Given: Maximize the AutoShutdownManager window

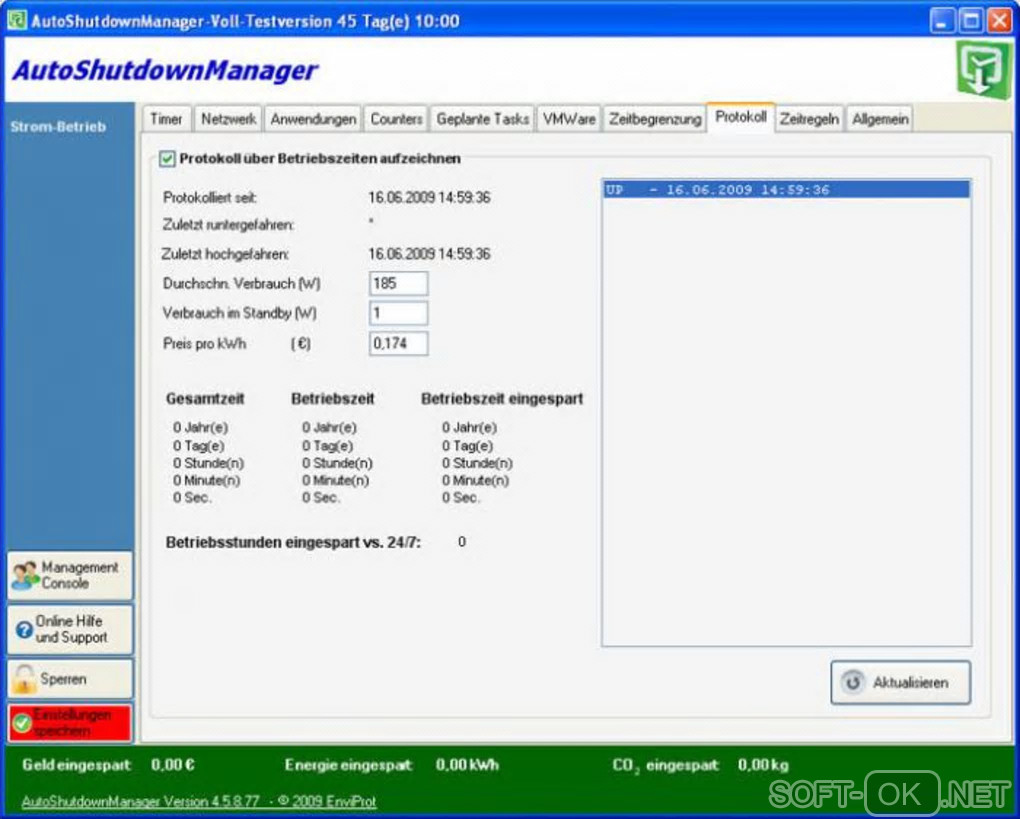Looking at the screenshot, I should click(971, 21).
